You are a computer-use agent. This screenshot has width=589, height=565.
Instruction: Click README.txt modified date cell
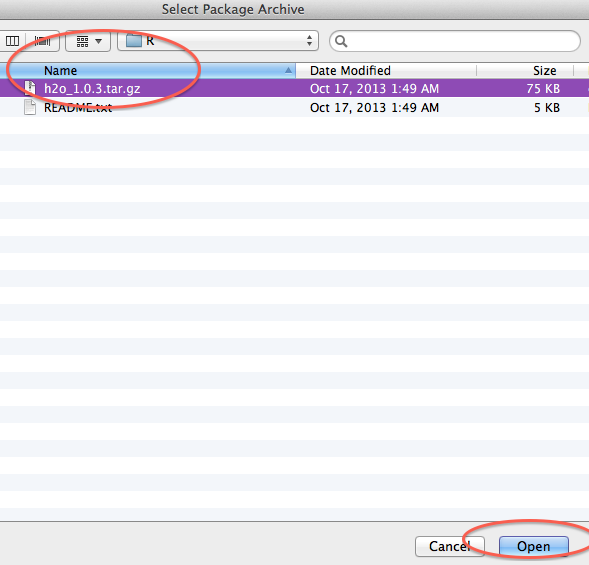coord(374,108)
